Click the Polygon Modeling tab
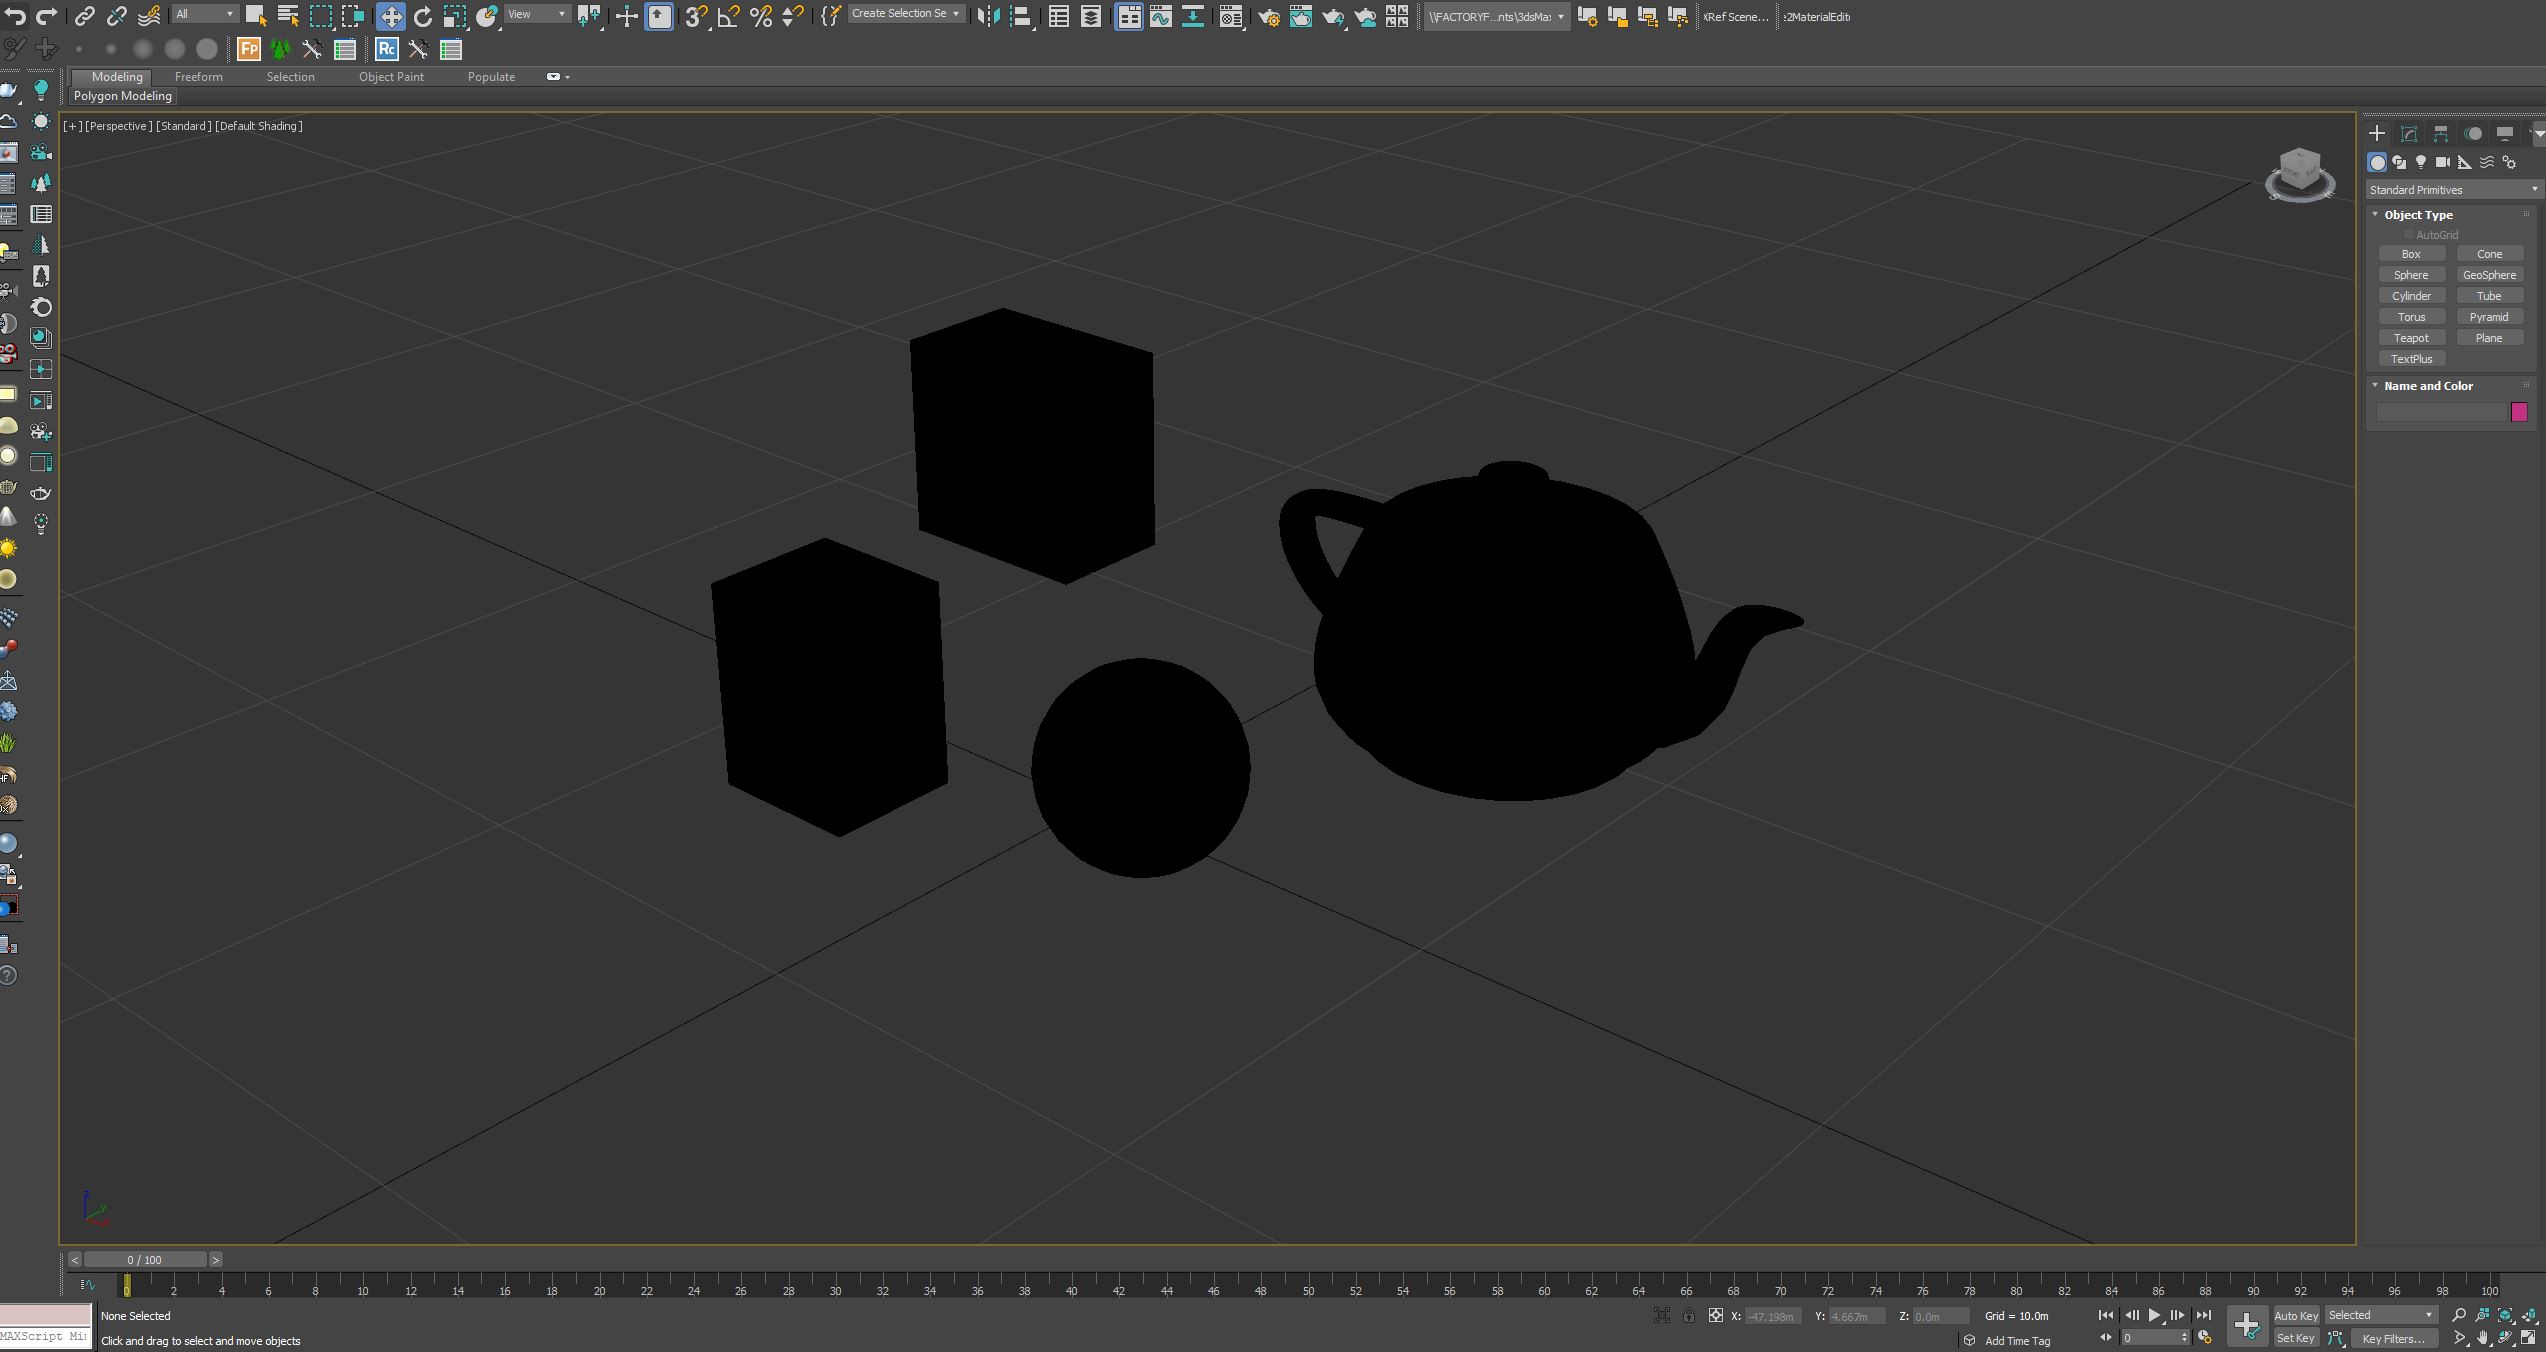 [x=121, y=96]
